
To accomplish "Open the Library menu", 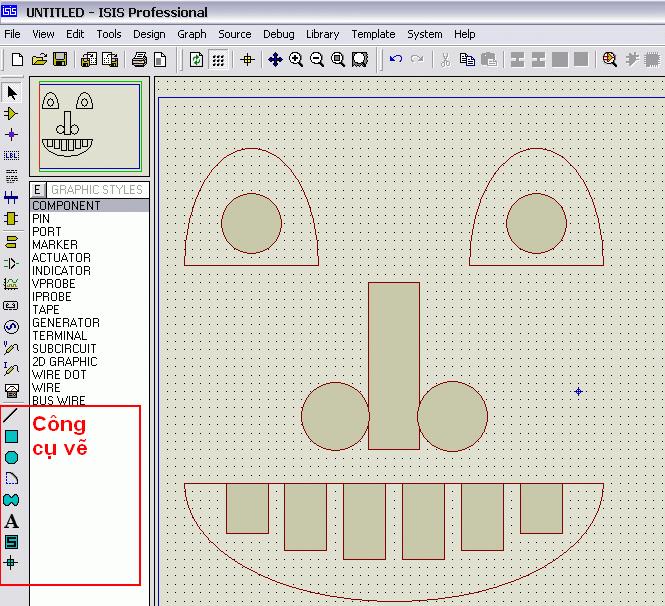I will [322, 34].
